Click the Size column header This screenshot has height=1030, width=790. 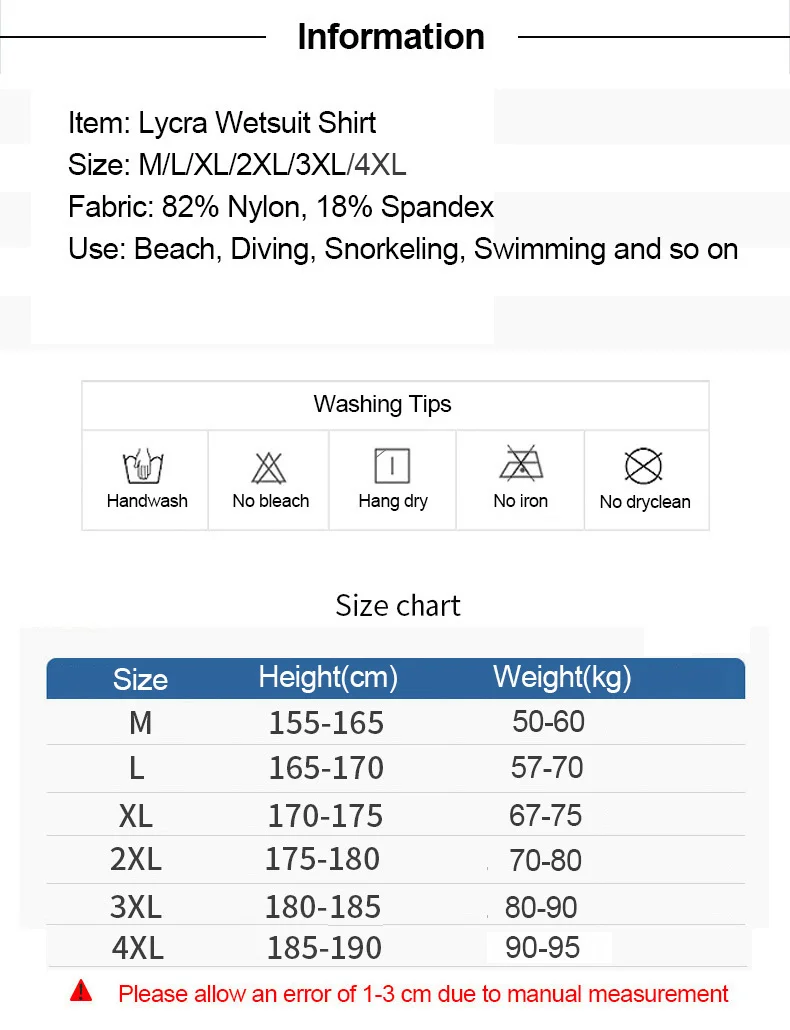(140, 679)
